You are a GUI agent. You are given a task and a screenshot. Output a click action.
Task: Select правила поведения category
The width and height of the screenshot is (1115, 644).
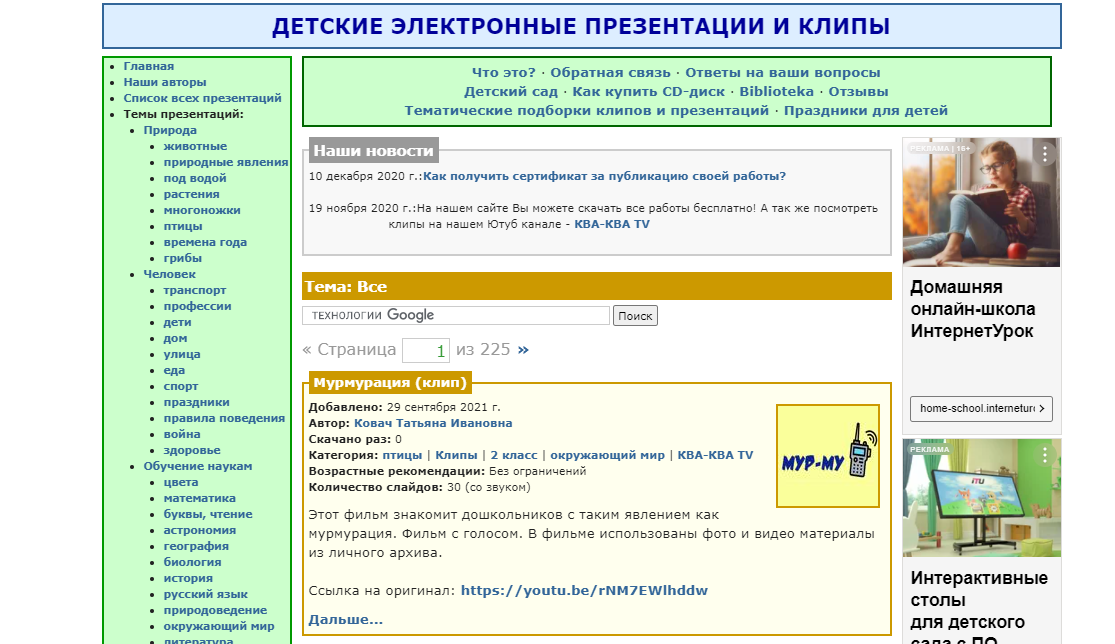pos(224,418)
